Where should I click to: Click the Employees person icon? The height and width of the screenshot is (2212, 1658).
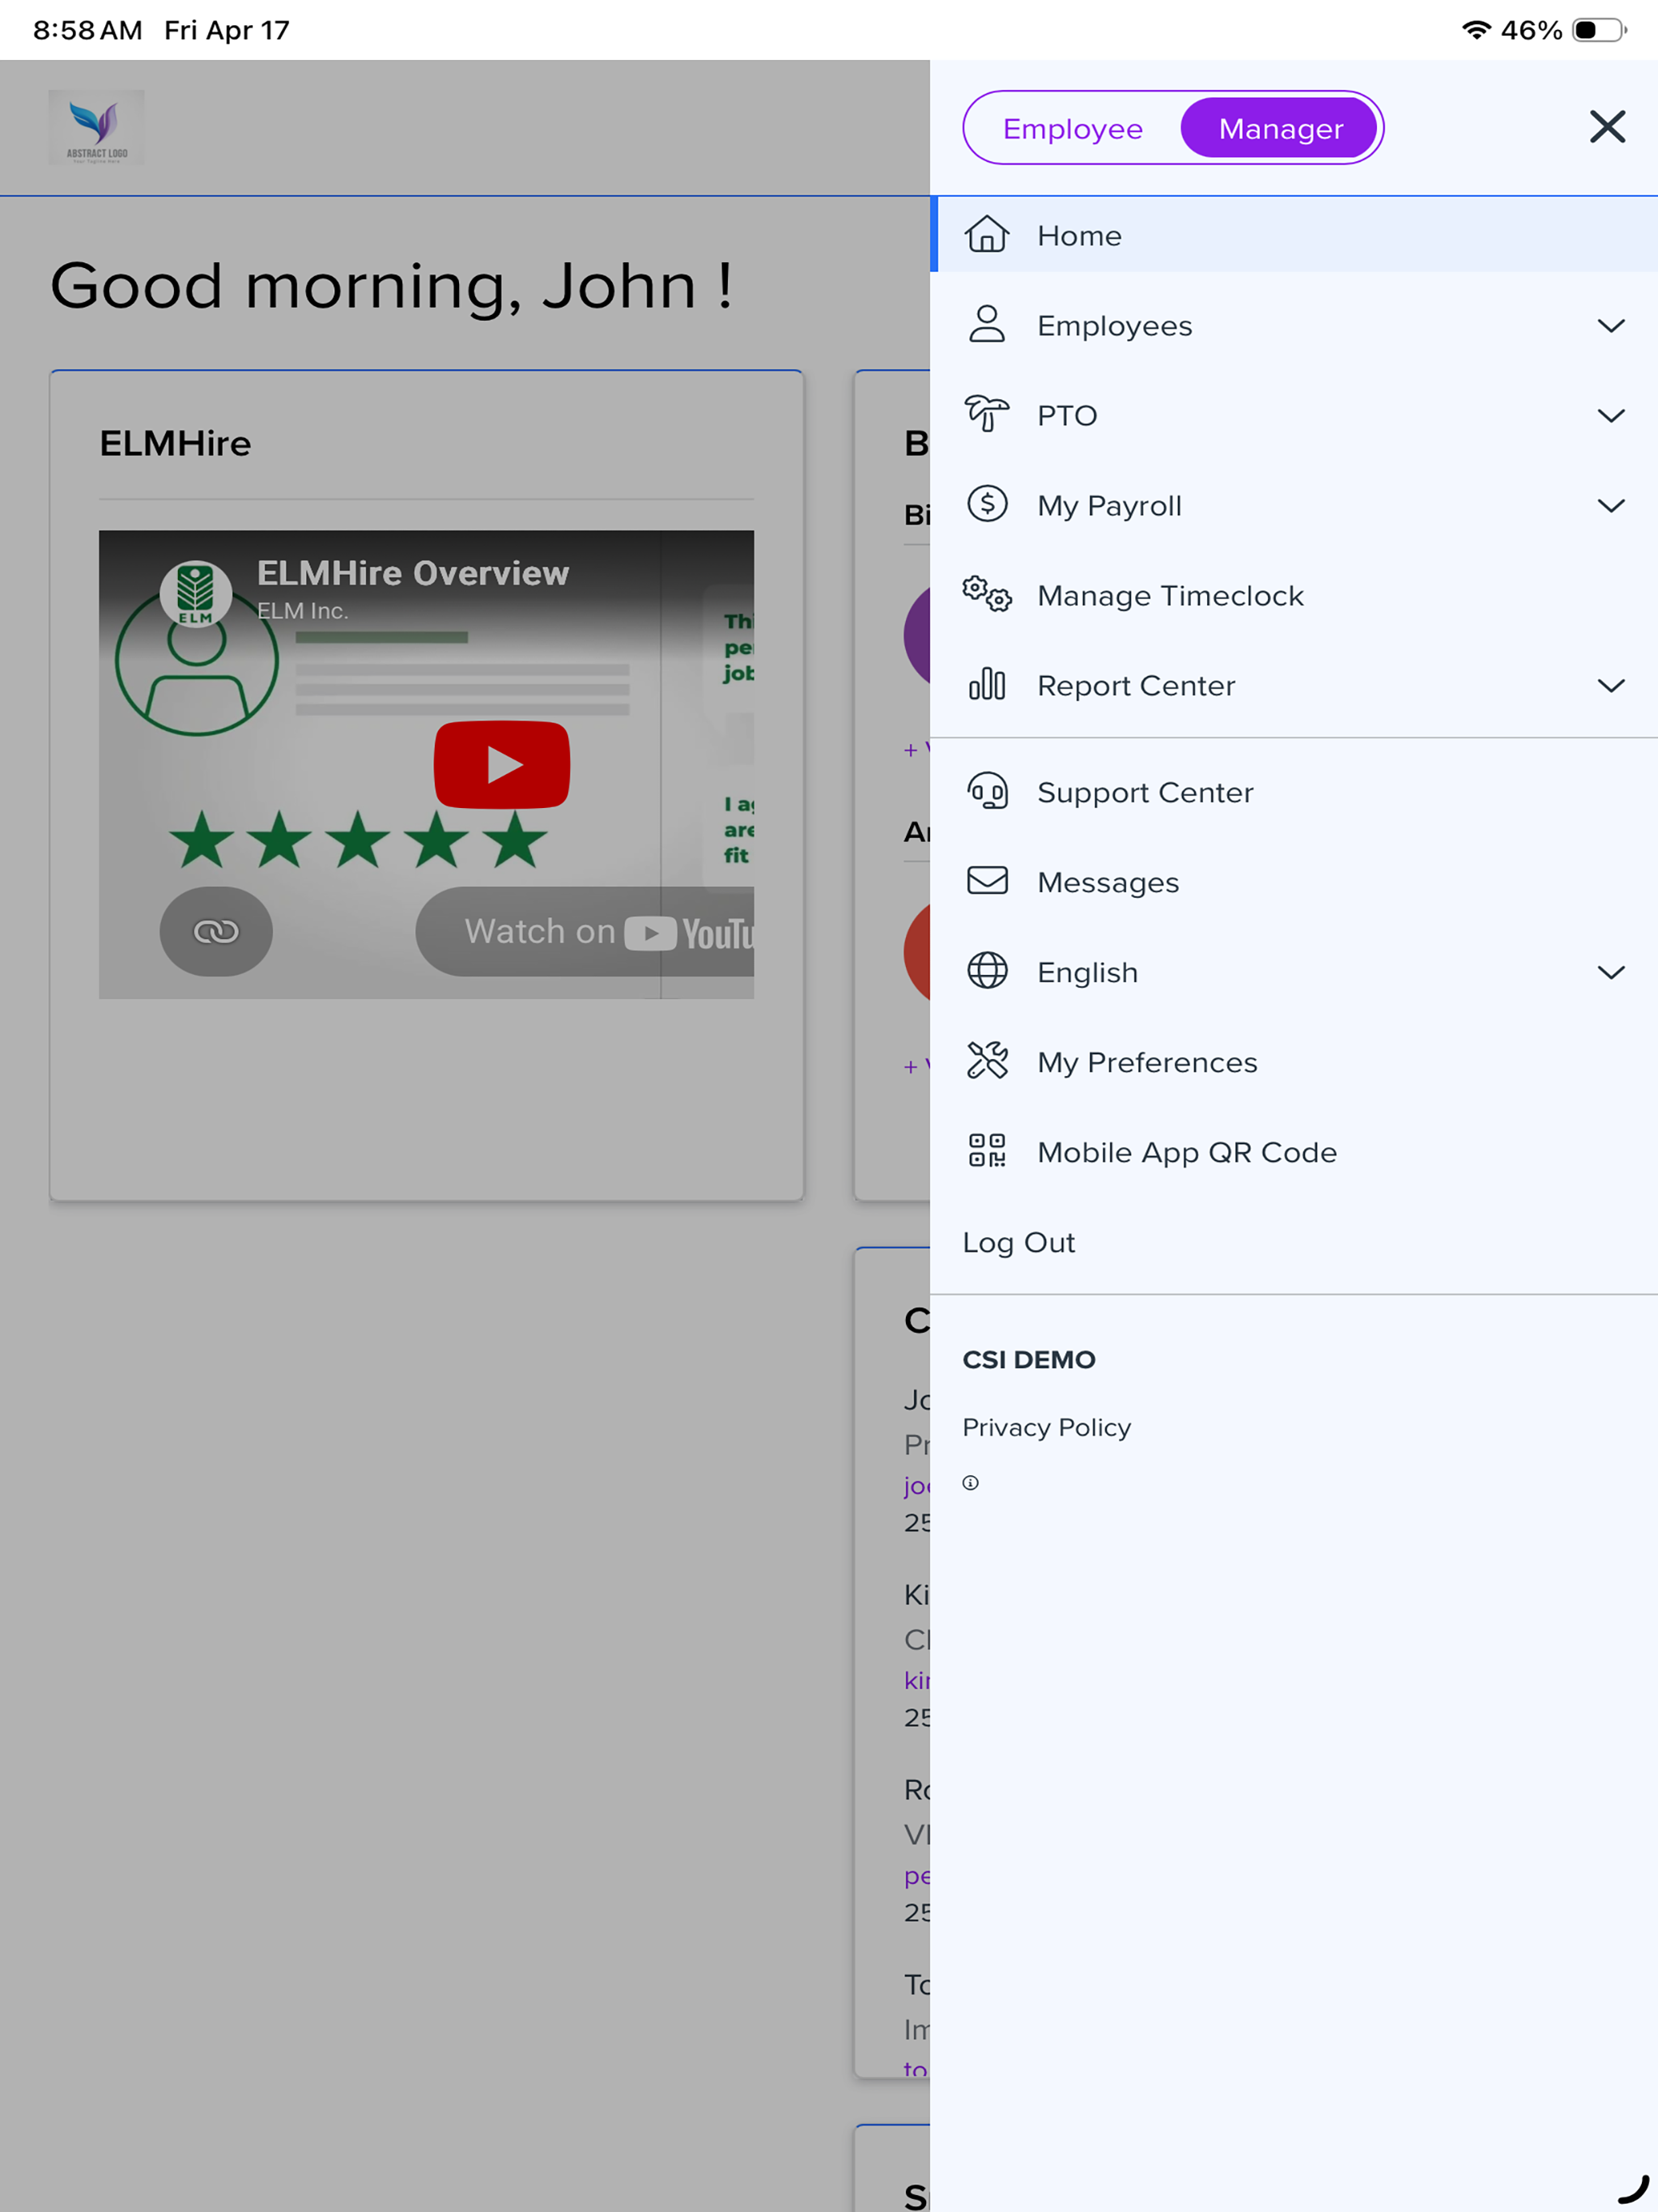tap(987, 325)
